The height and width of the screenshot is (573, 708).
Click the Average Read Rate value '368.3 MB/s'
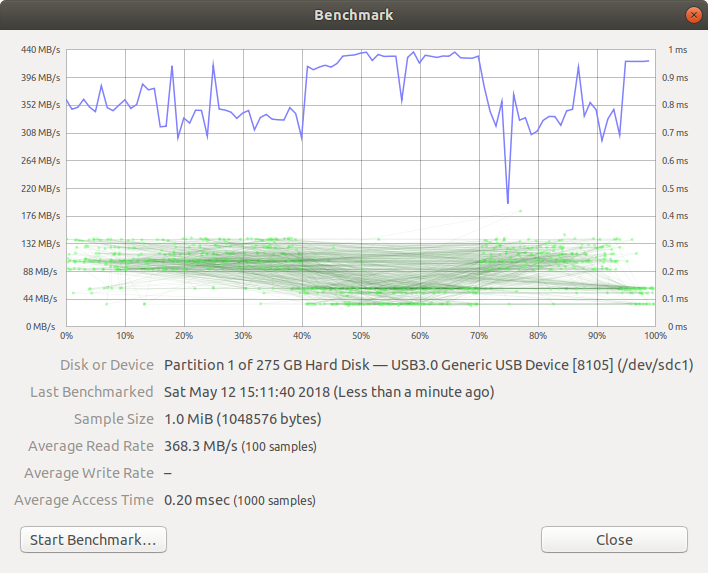200,446
